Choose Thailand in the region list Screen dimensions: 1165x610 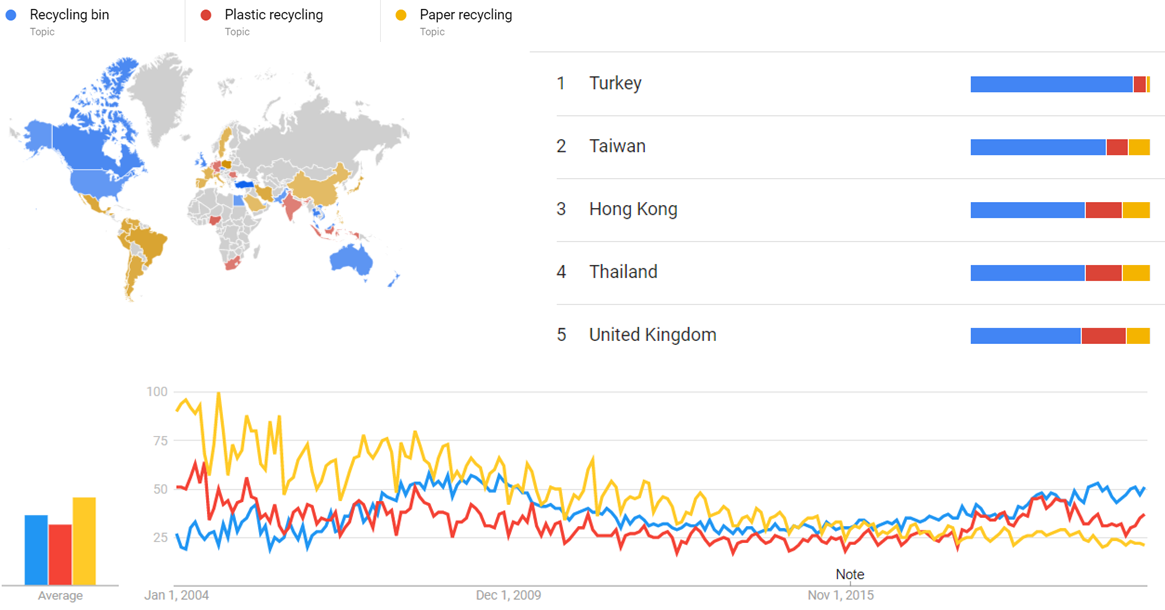click(x=623, y=272)
